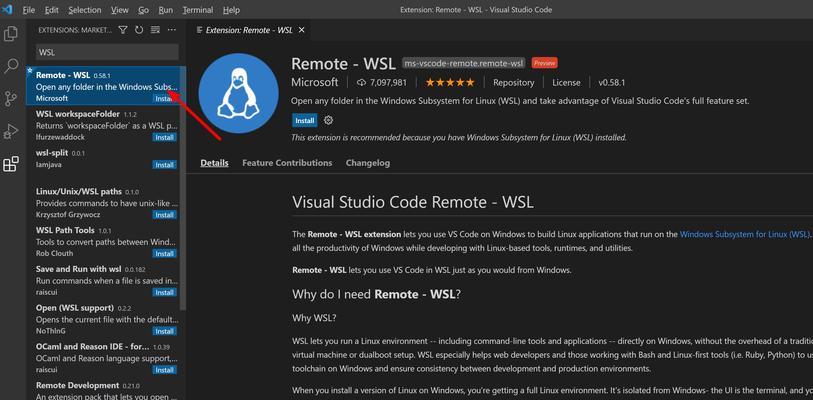
Task: Open the Run menu
Action: (166, 10)
